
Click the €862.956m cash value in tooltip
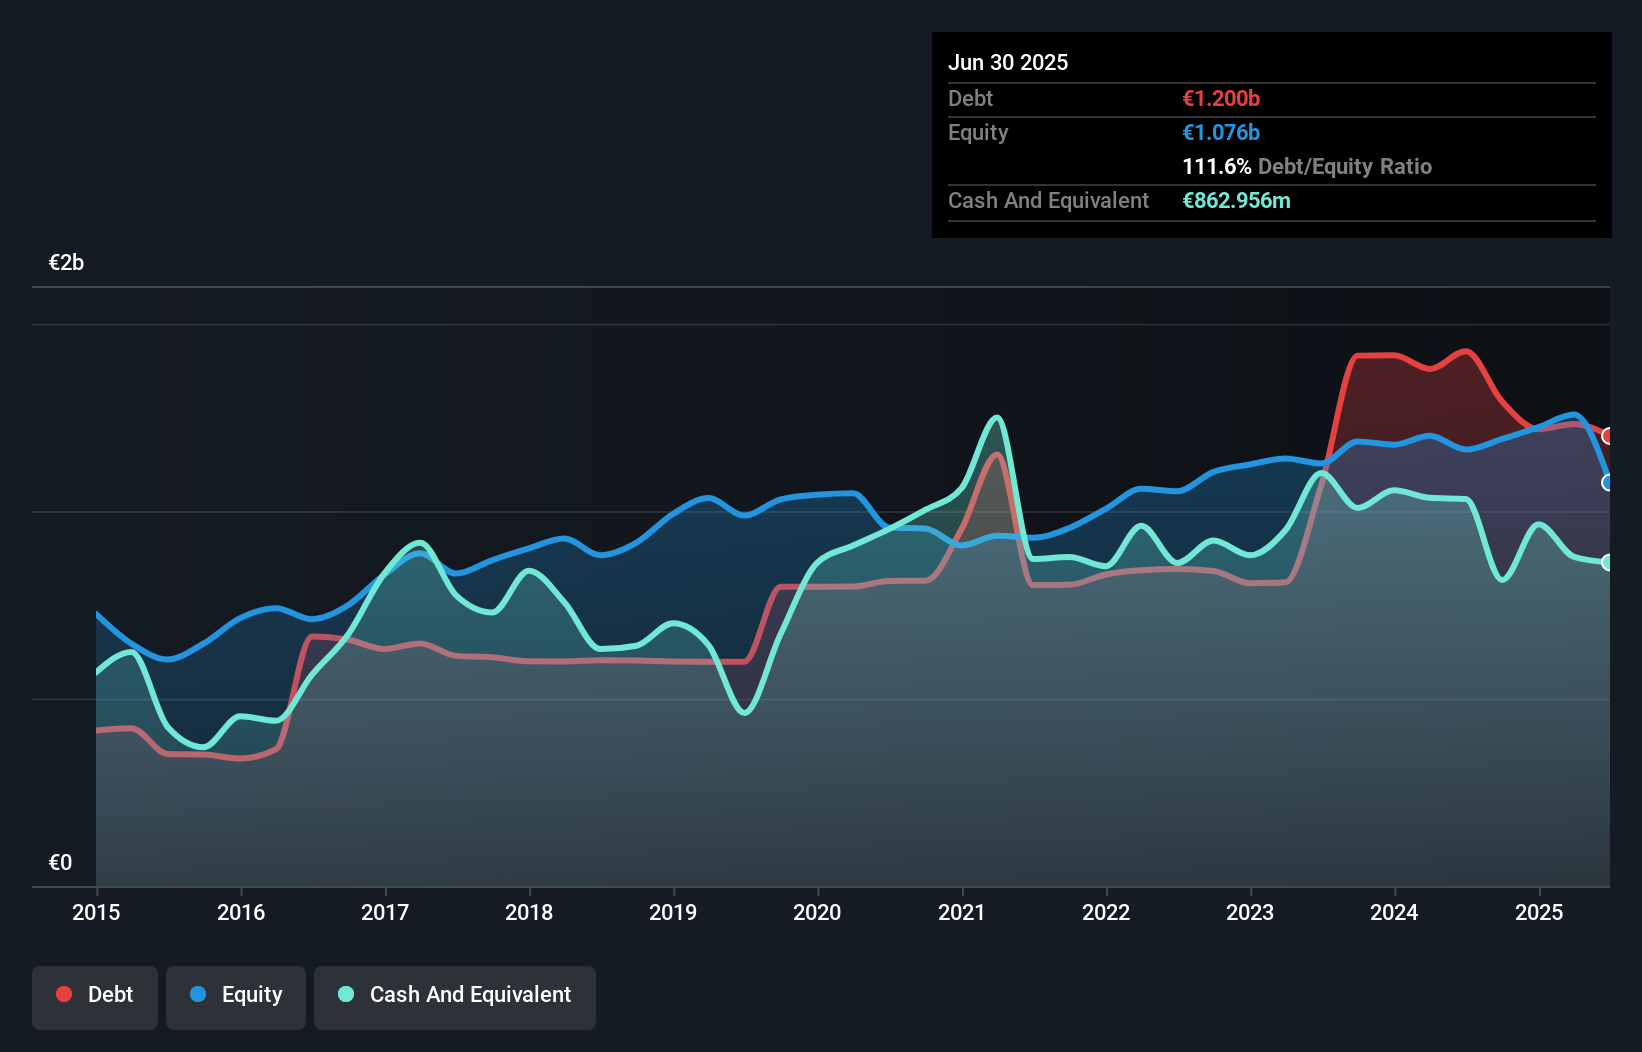tap(1236, 201)
